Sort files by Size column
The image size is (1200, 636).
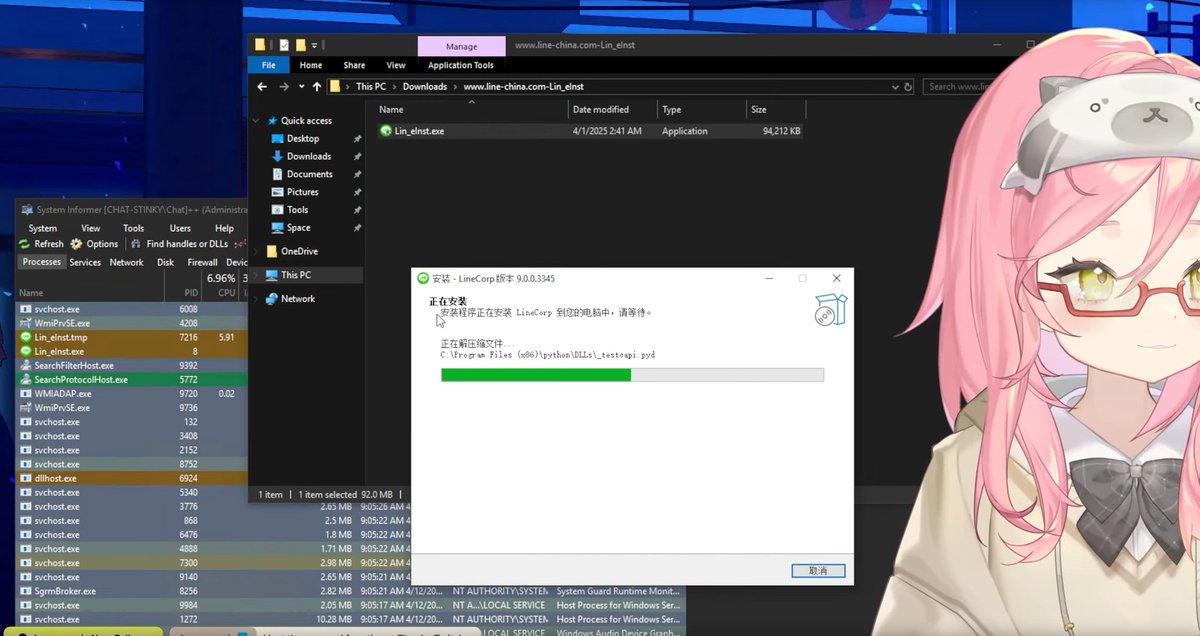point(759,110)
